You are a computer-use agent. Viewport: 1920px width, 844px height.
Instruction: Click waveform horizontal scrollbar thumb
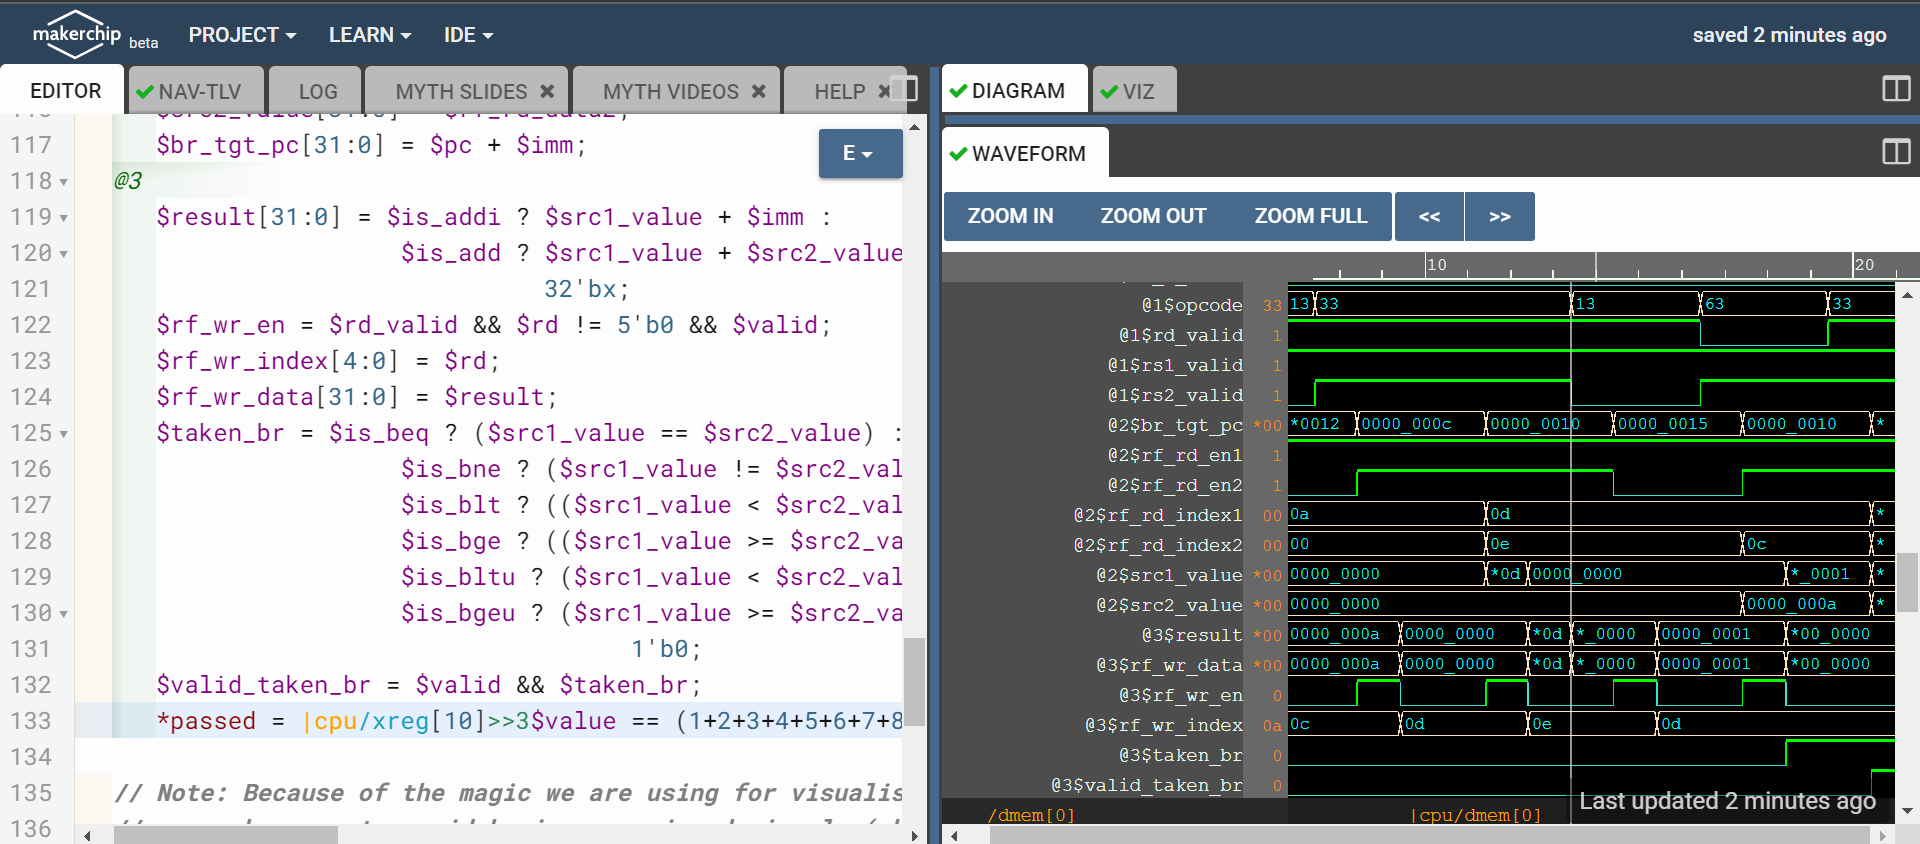click(1432, 835)
